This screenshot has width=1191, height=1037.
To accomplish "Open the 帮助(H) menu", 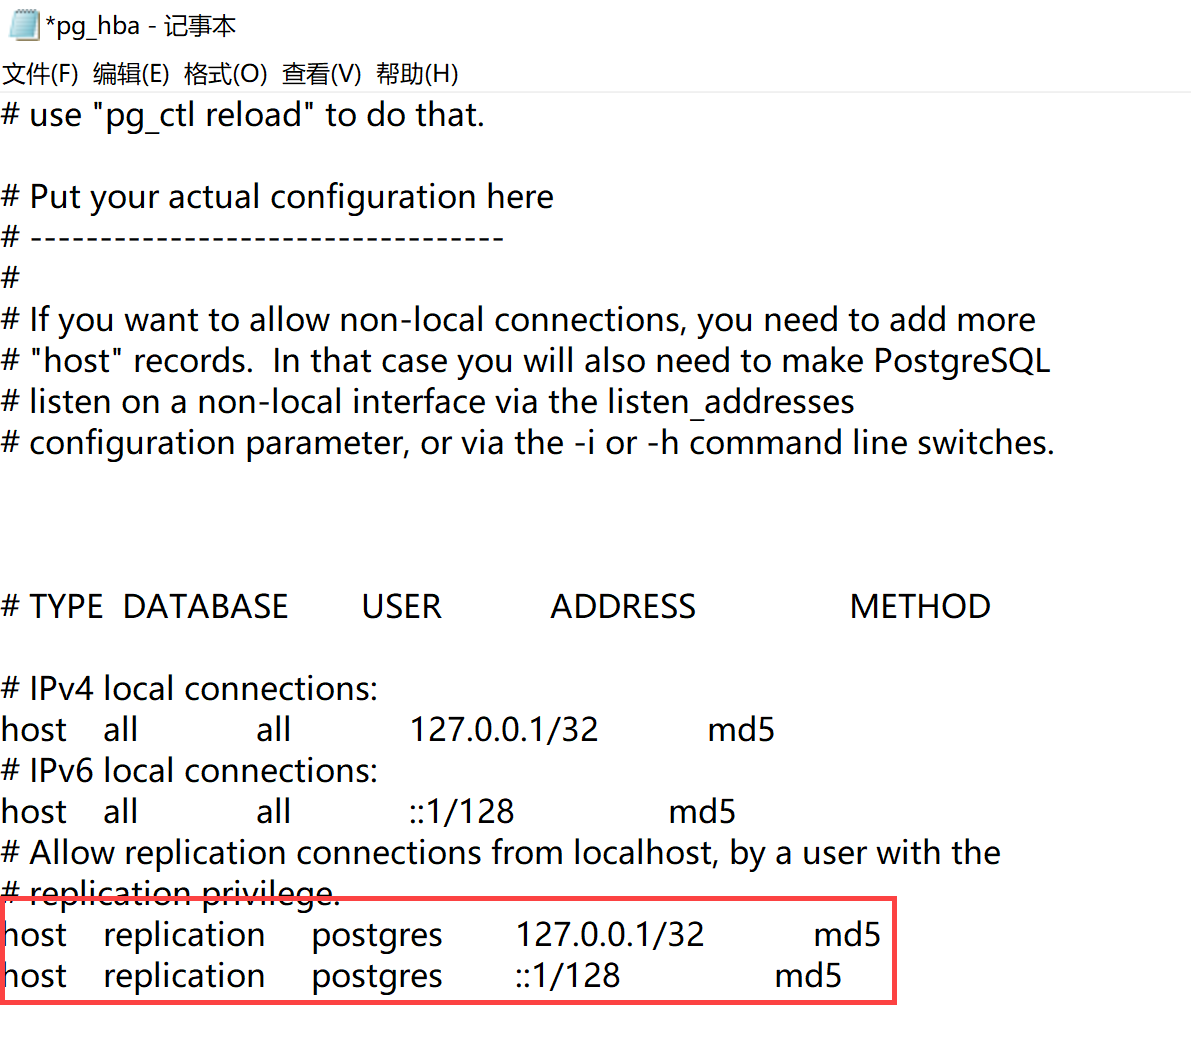I will coord(417,73).
